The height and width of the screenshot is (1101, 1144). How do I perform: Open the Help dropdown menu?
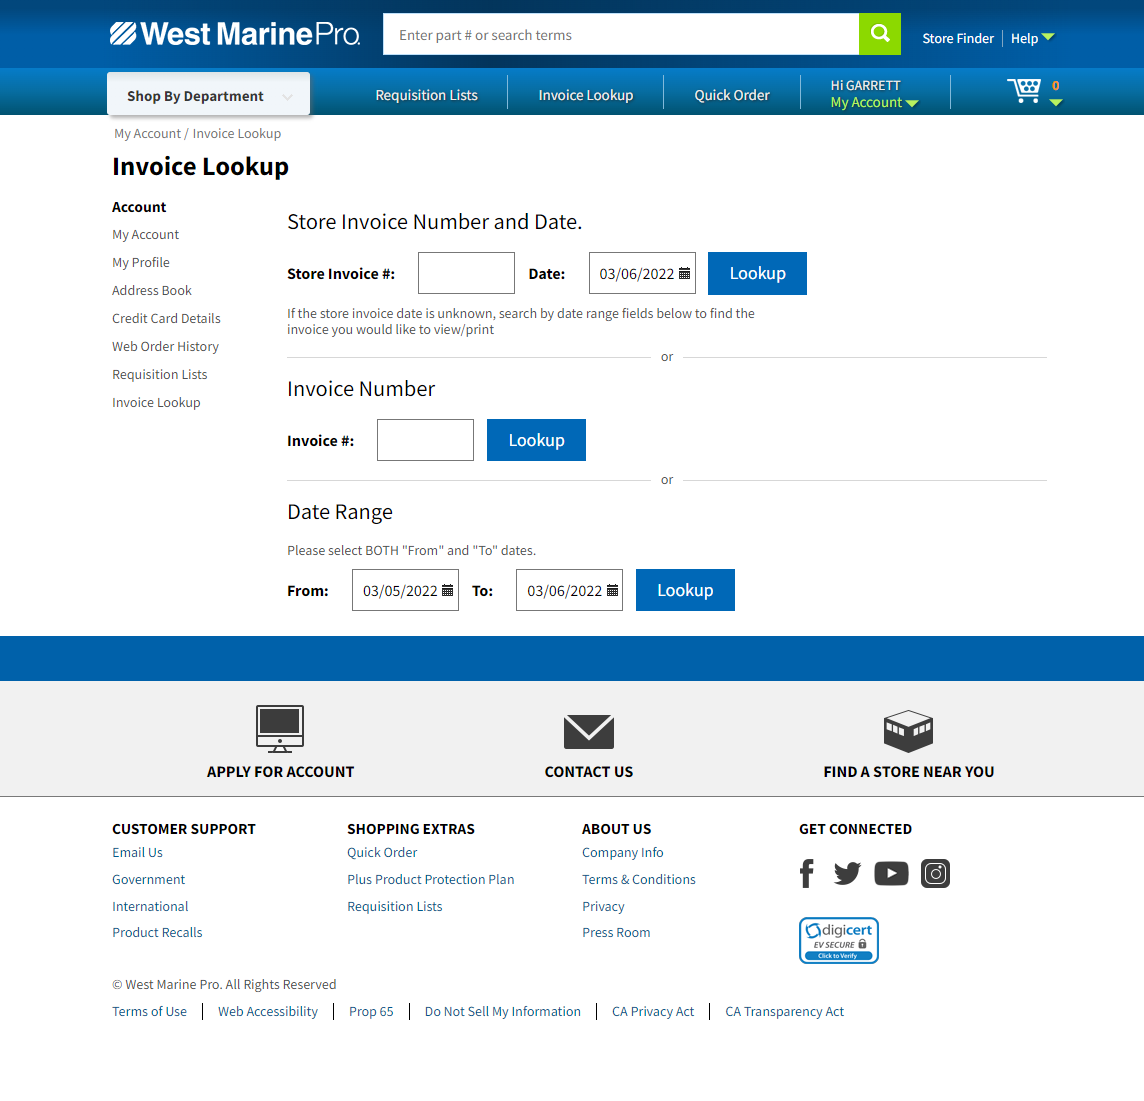[1032, 38]
